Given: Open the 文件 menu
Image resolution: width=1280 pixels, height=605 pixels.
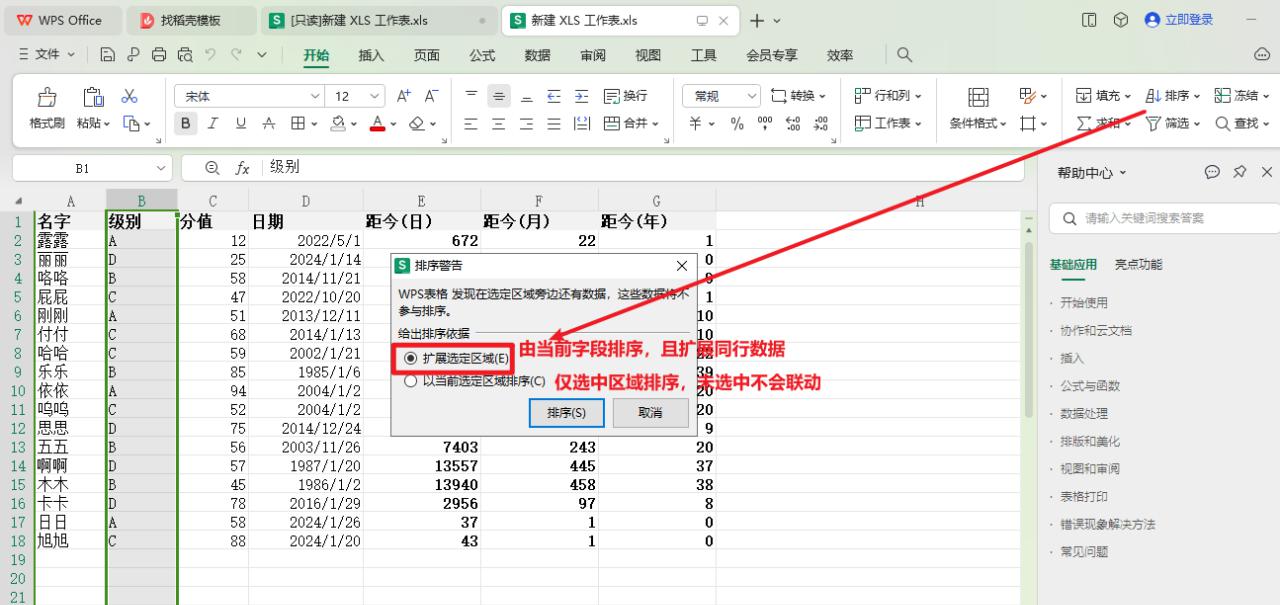Looking at the screenshot, I should click(x=46, y=55).
